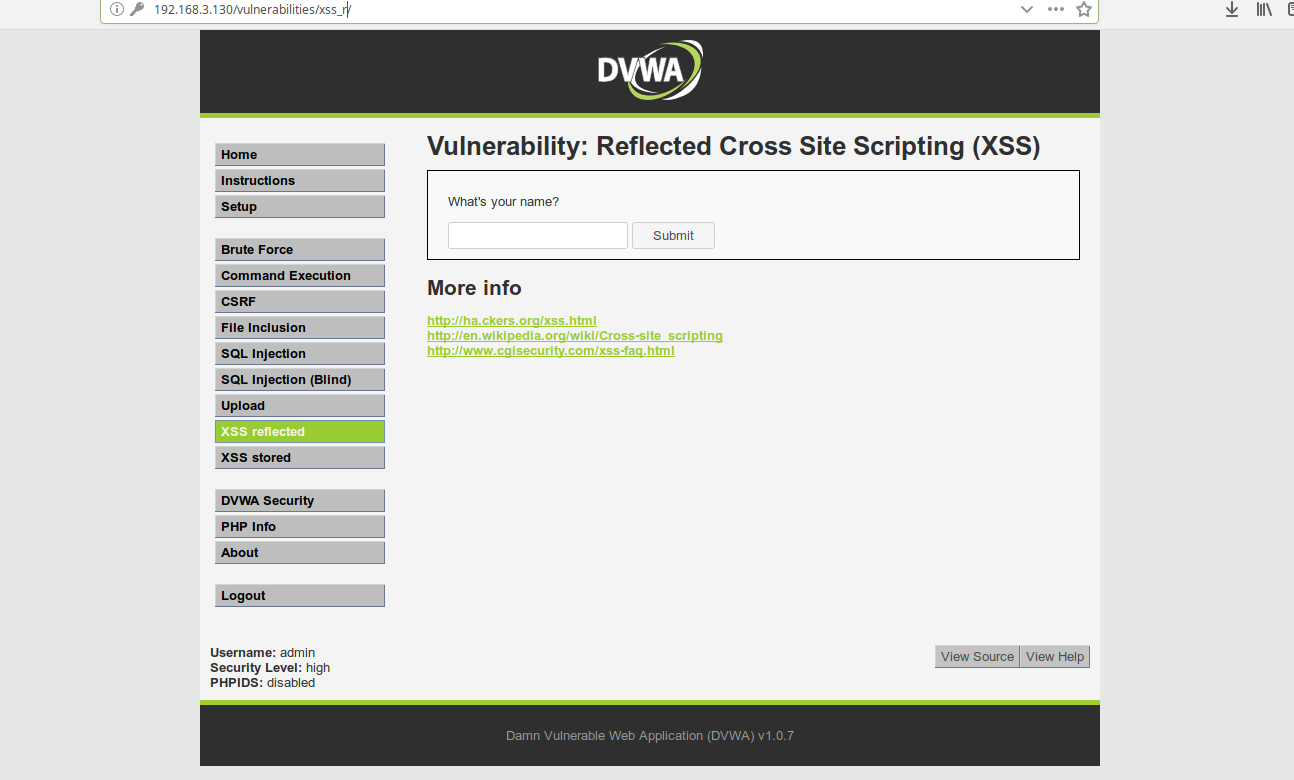Click the Logout menu item

pos(300,596)
